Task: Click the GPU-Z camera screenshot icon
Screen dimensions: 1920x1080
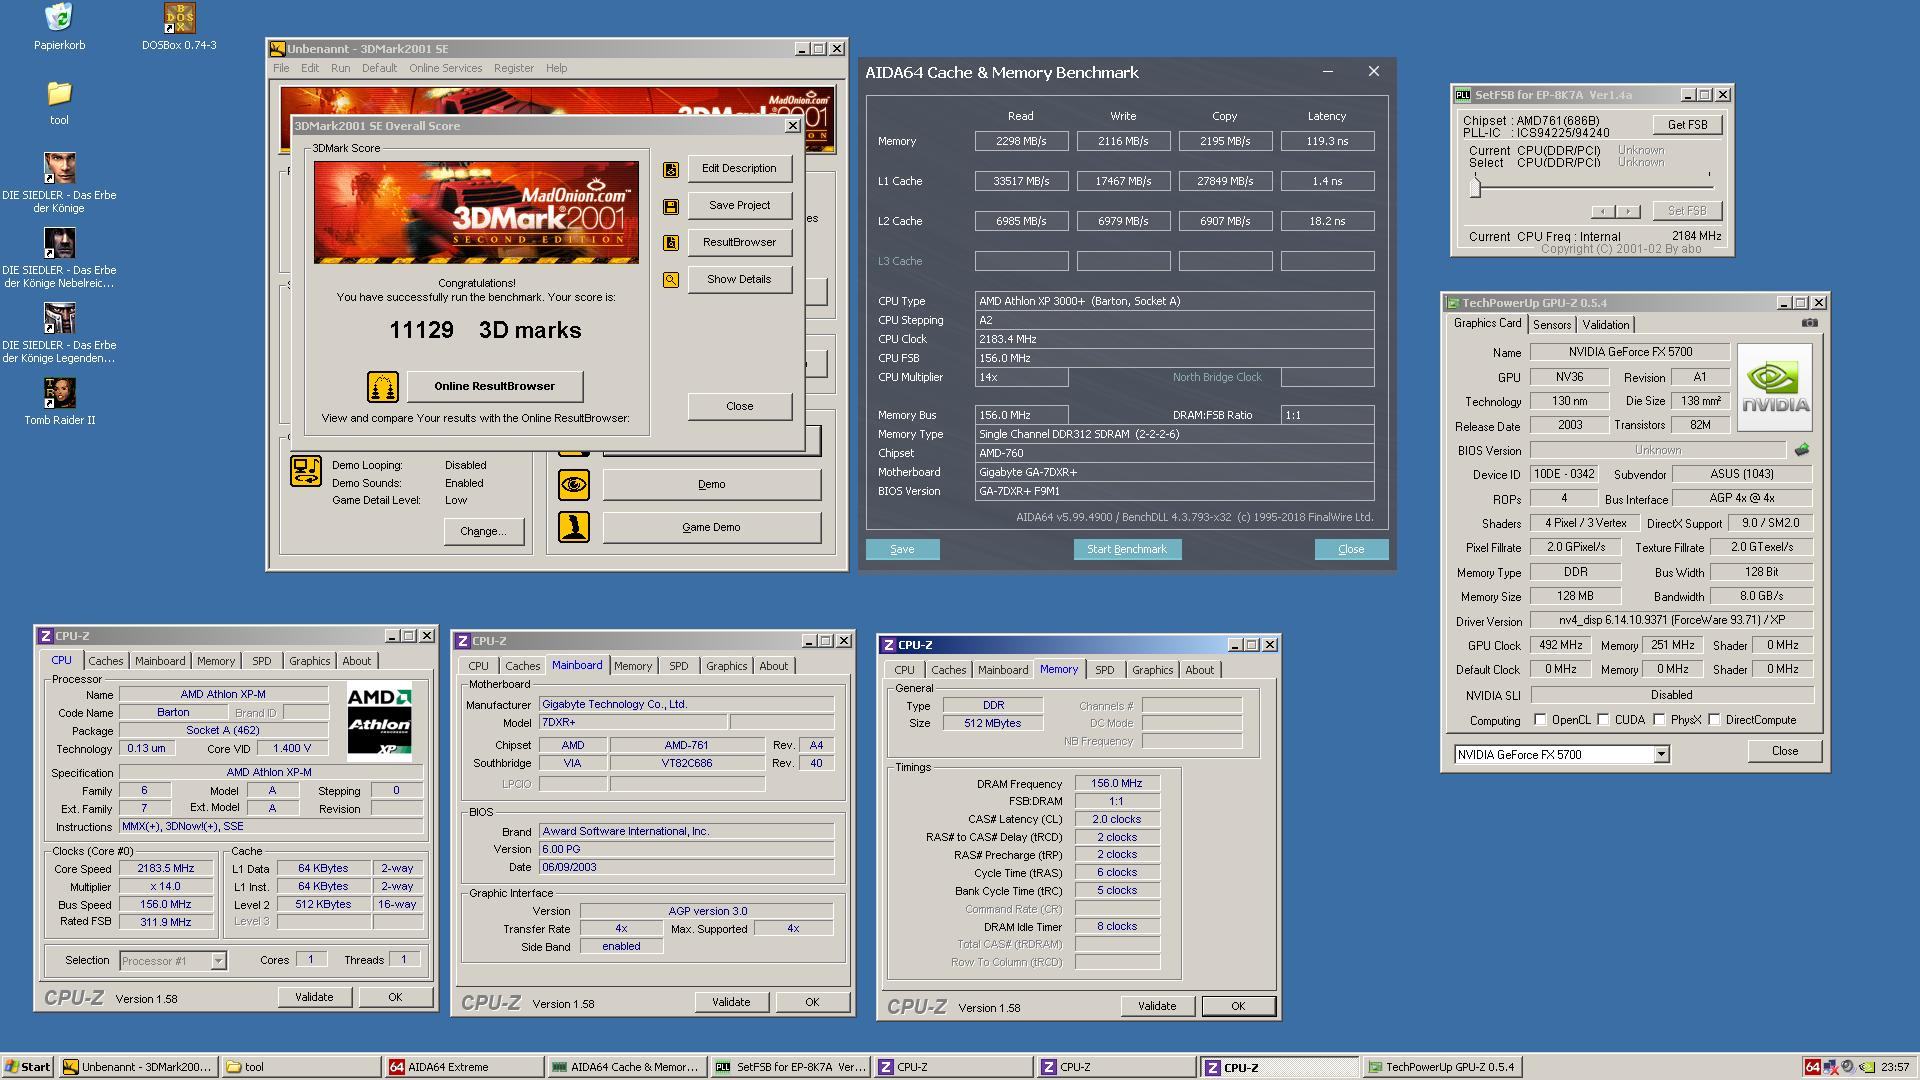Action: [1809, 323]
